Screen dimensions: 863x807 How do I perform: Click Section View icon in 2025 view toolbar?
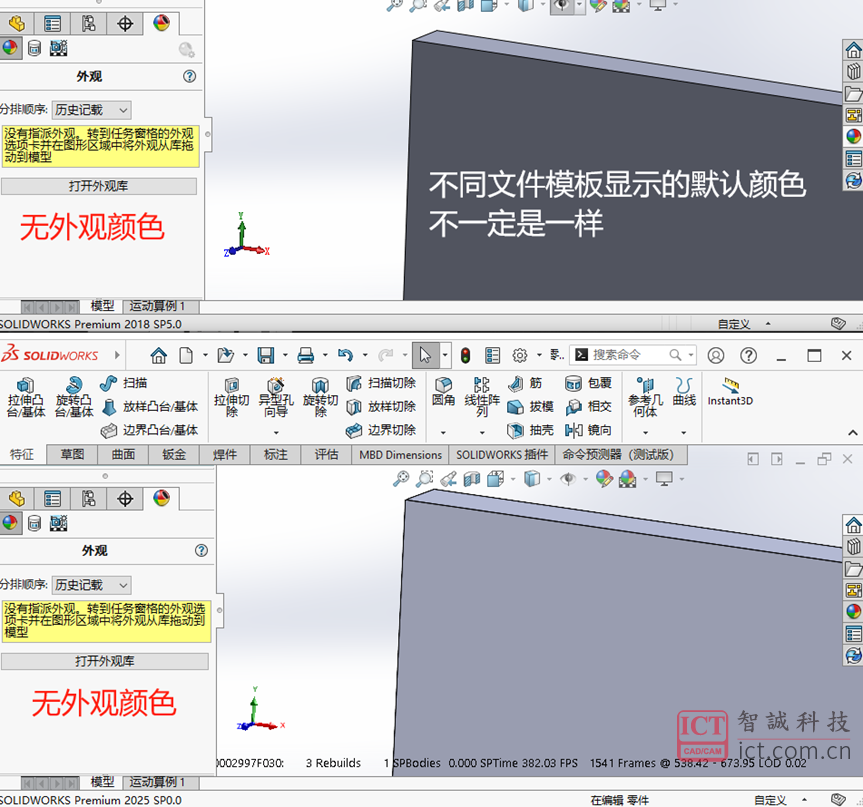pyautogui.click(x=472, y=479)
